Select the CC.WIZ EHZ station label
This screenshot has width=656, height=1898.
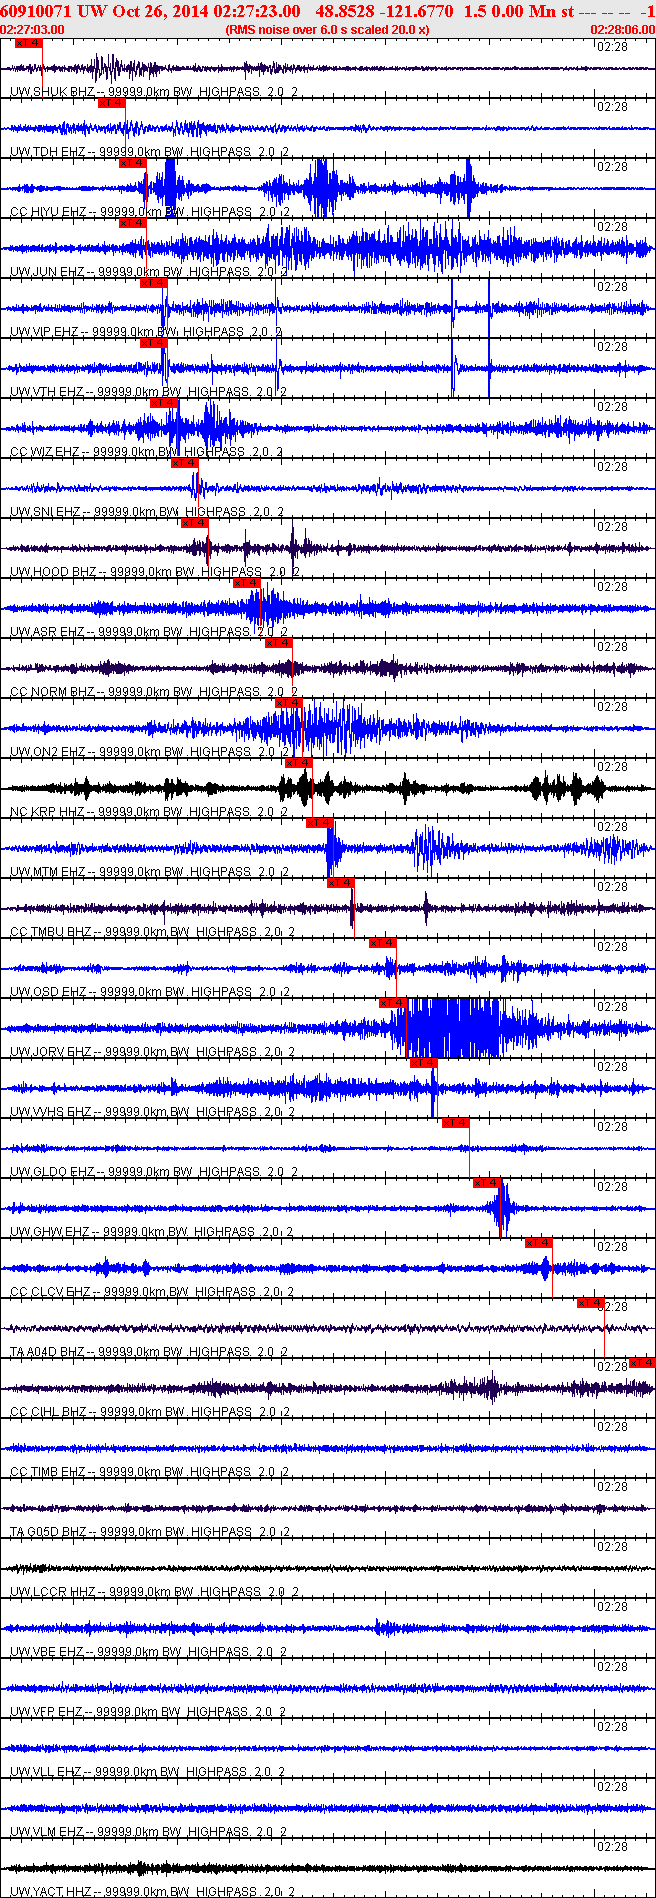[47, 452]
